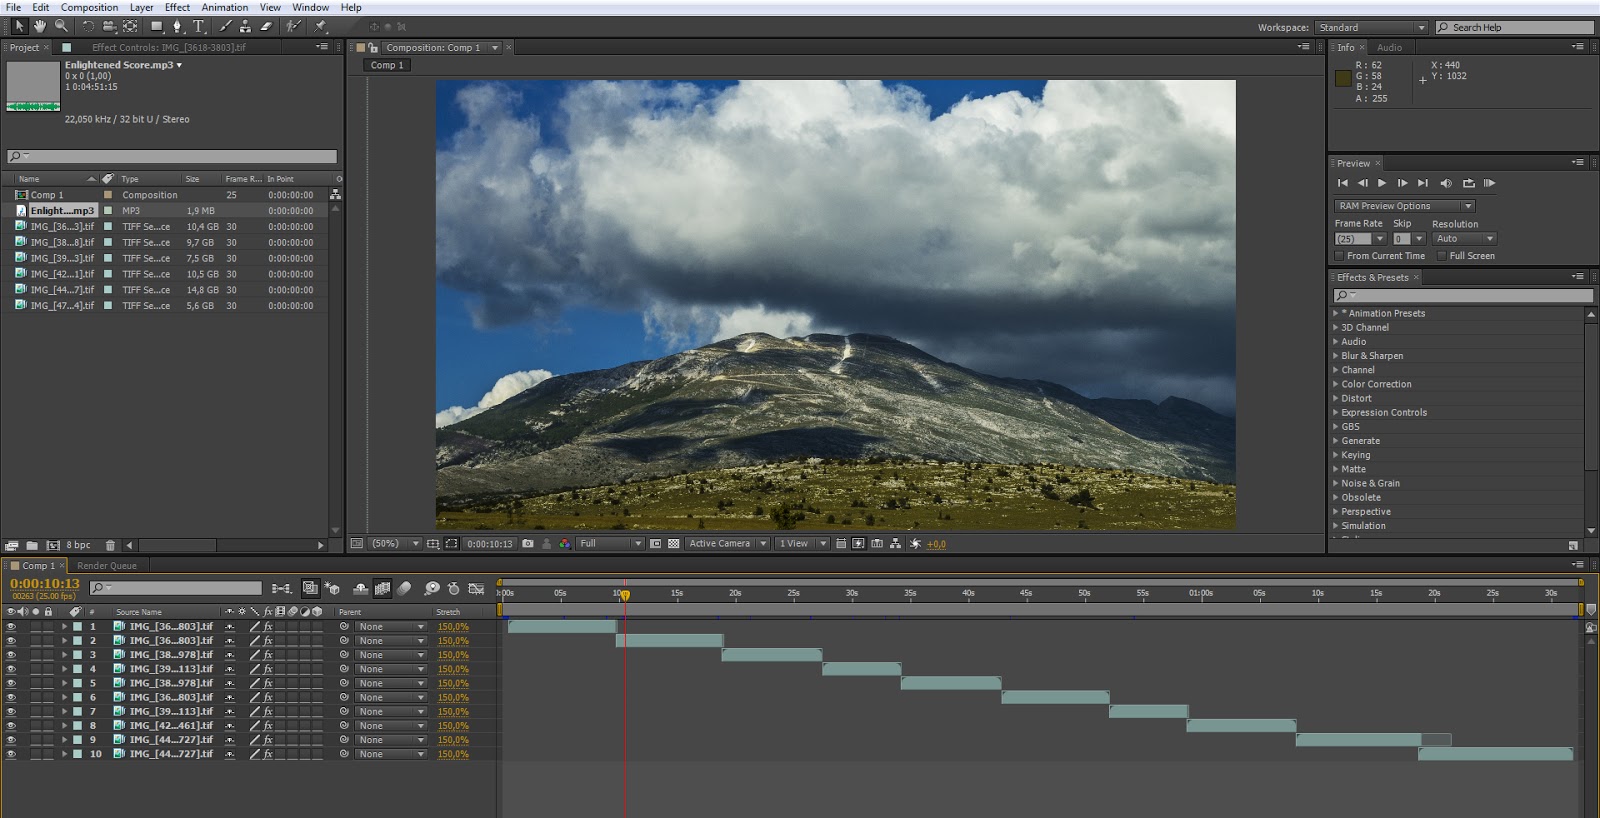Image resolution: width=1600 pixels, height=818 pixels.
Task: Open the viewer magnification (50%) dropdown
Action: point(393,544)
